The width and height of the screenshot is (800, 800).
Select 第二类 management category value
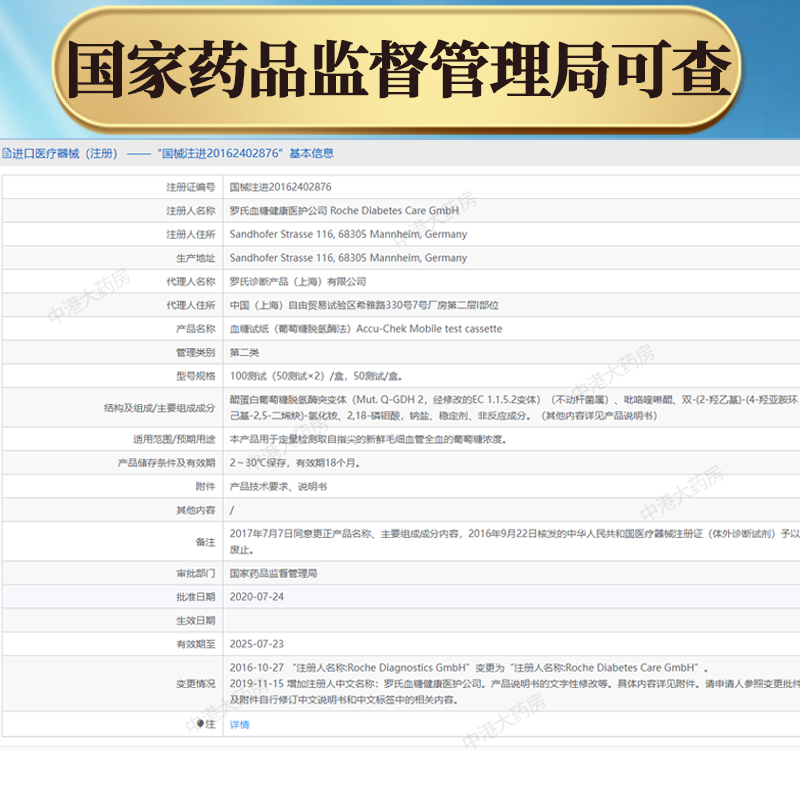pyautogui.click(x=244, y=352)
